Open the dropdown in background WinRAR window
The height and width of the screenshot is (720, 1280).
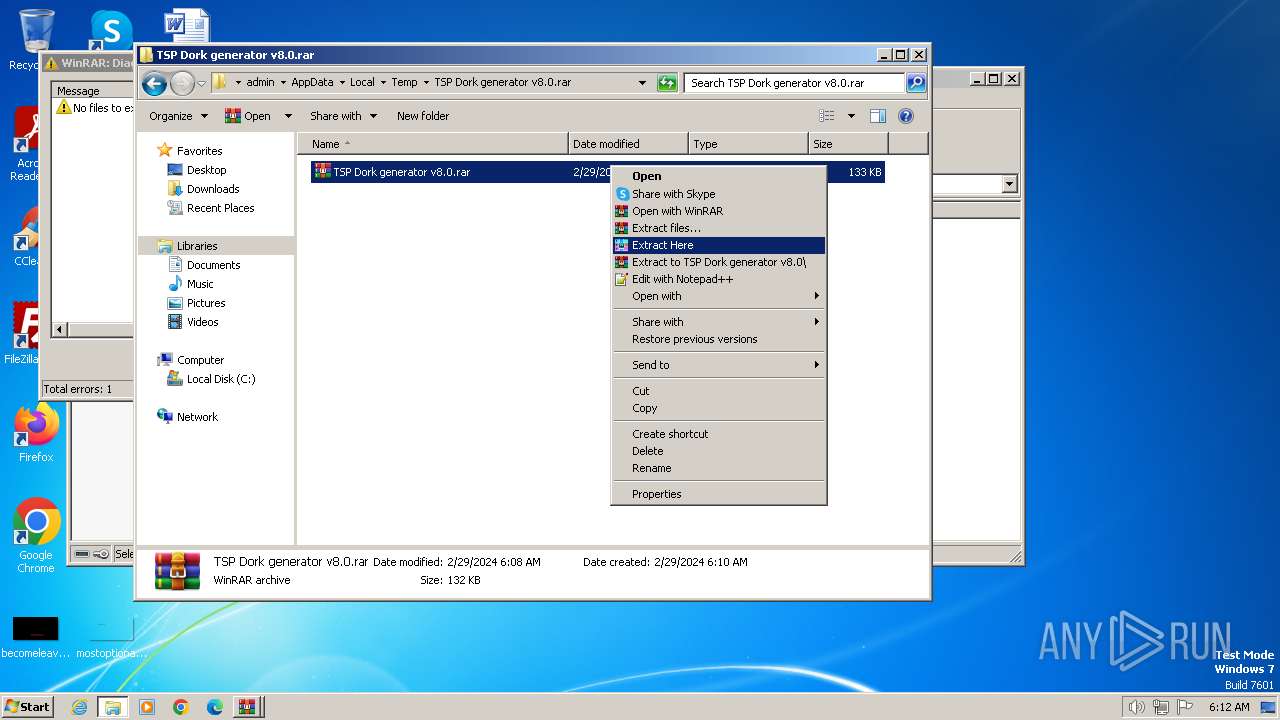point(1009,184)
